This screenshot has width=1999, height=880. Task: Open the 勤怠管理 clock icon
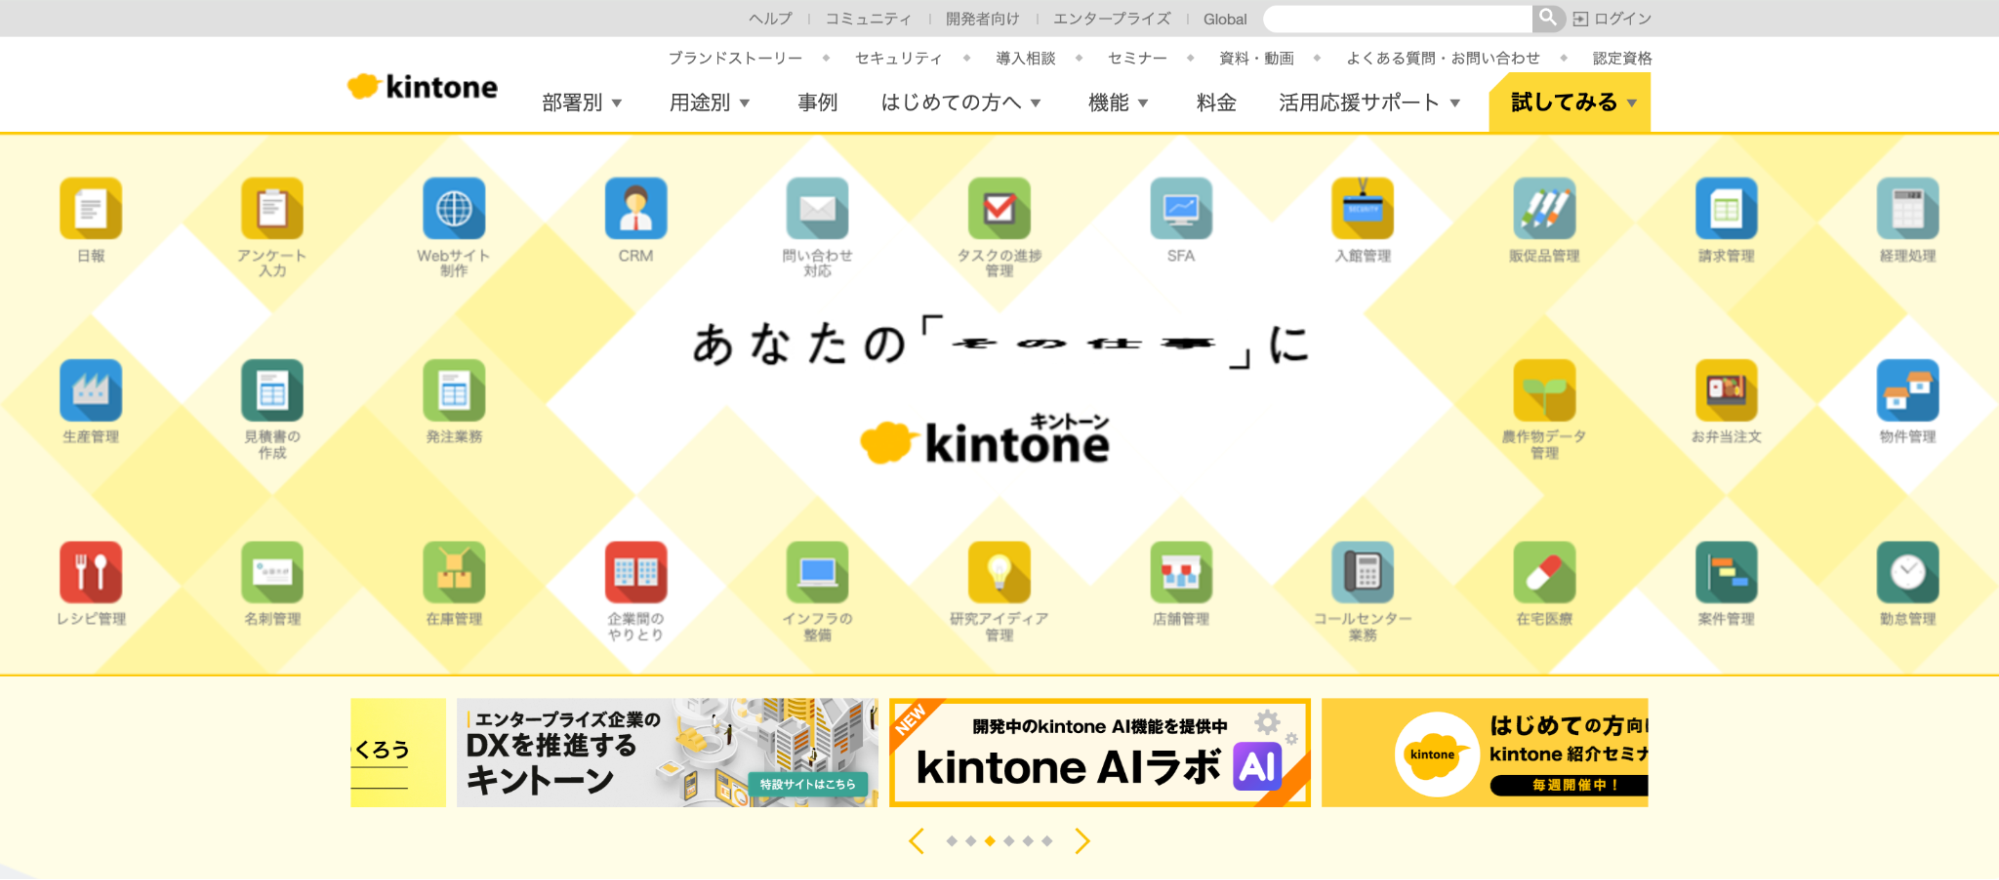coord(1907,572)
